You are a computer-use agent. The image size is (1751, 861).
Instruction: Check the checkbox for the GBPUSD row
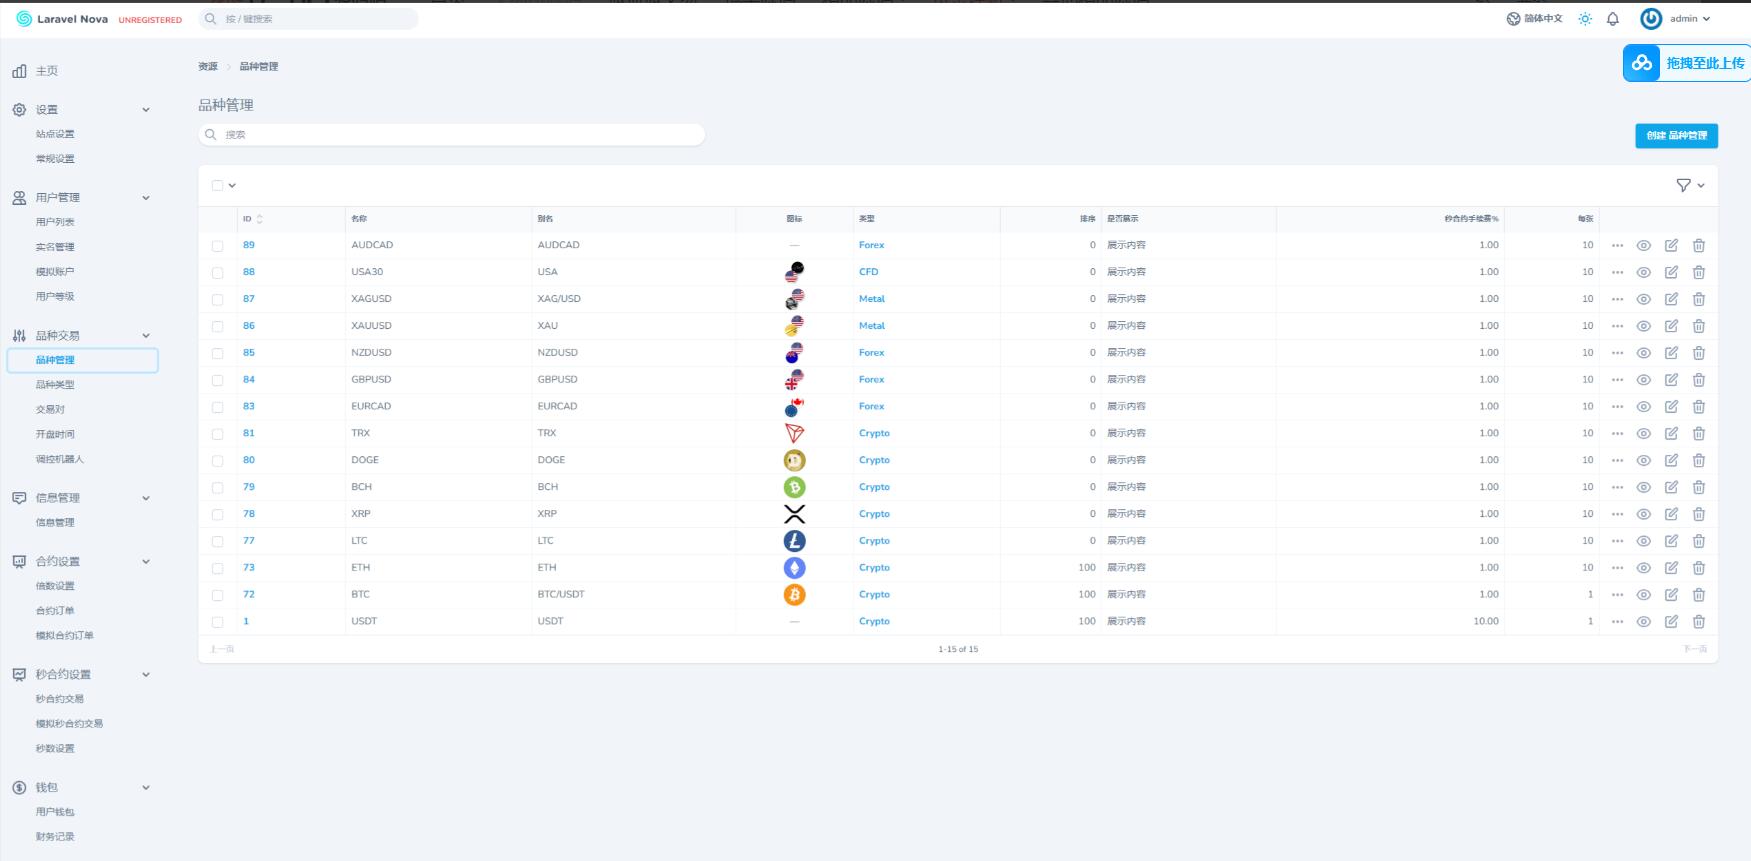217,380
